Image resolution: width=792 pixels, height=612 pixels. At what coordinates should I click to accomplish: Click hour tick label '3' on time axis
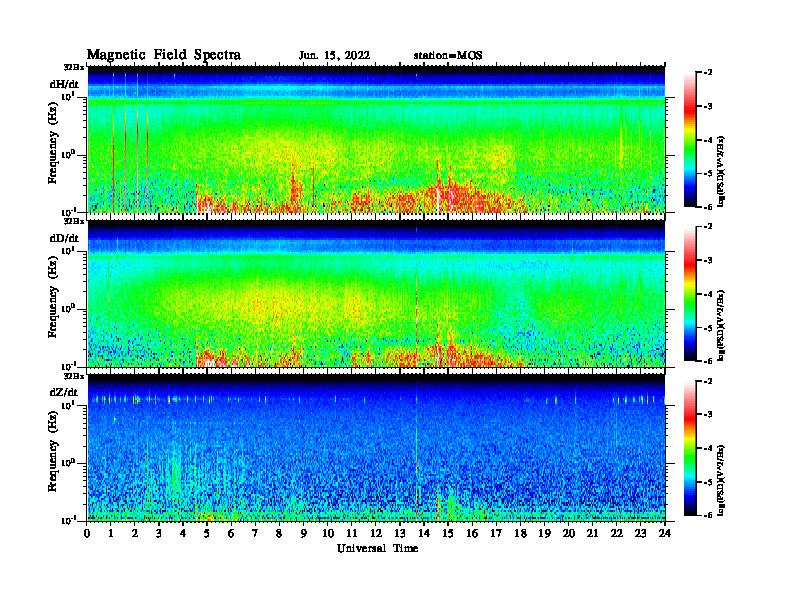pyautogui.click(x=159, y=533)
